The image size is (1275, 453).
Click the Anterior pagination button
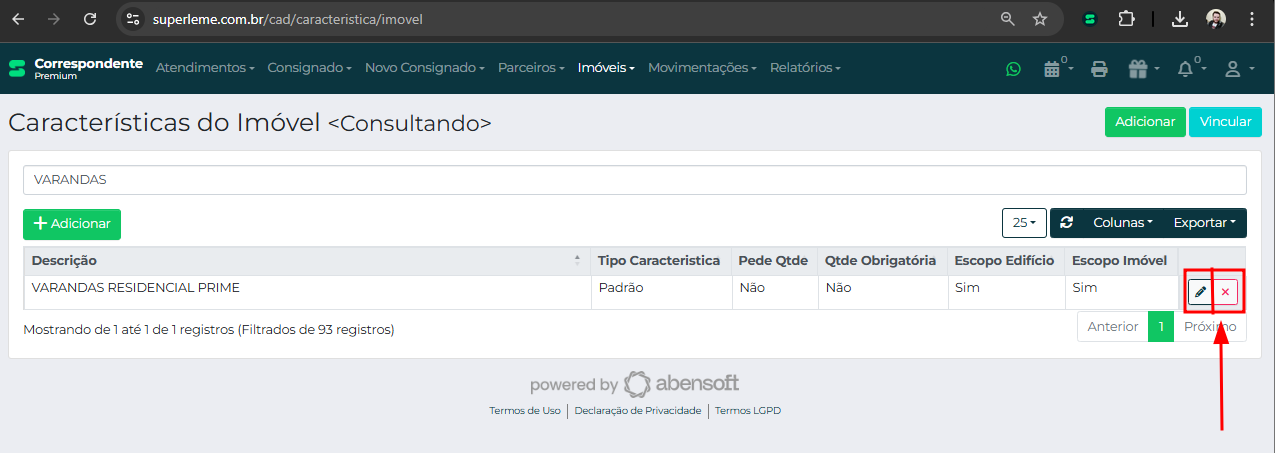tap(1113, 327)
